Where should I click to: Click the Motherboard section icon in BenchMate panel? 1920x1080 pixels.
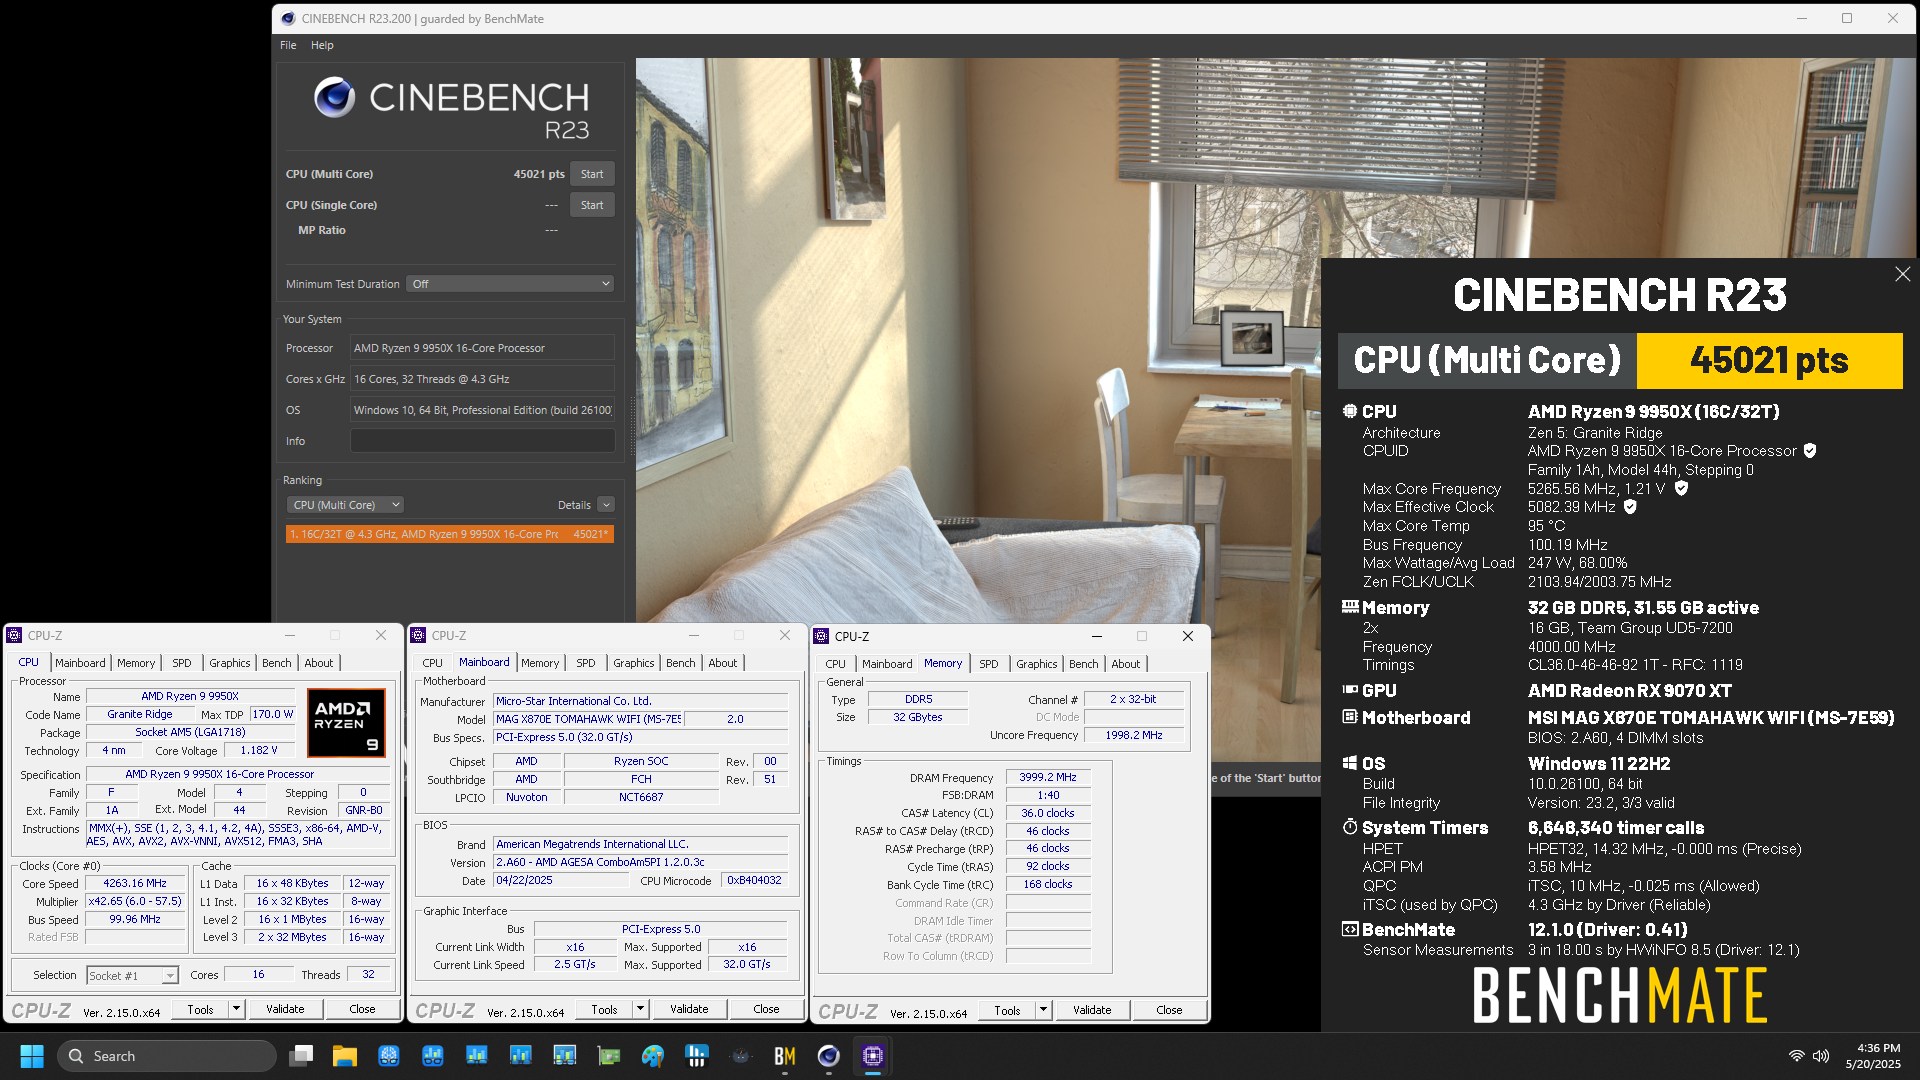(1350, 717)
